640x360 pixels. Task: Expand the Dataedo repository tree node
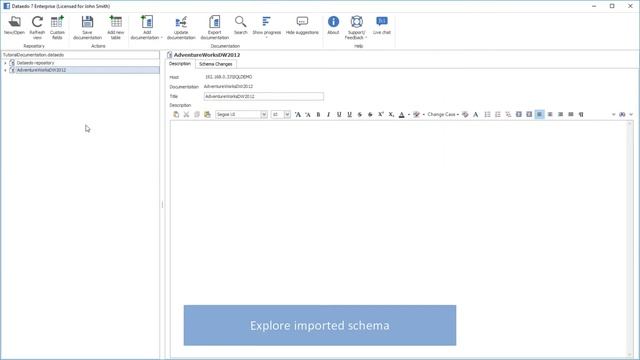coord(5,63)
